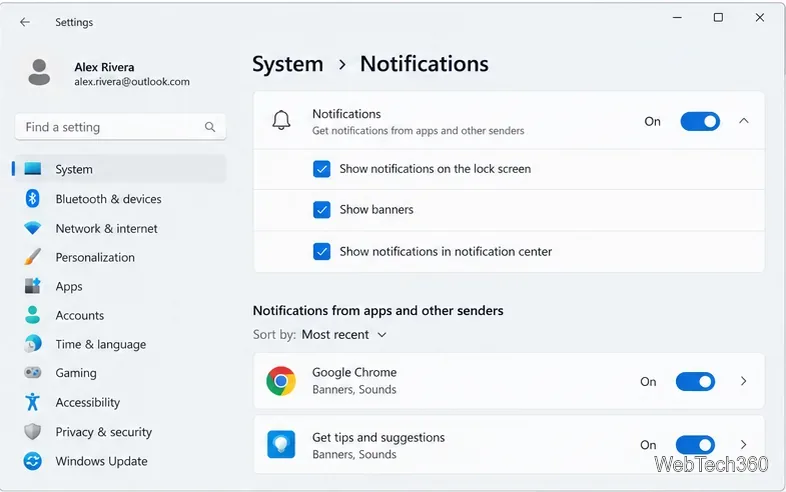Maximize the Settings window
Viewport: 786px width, 492px height.
[718, 18]
